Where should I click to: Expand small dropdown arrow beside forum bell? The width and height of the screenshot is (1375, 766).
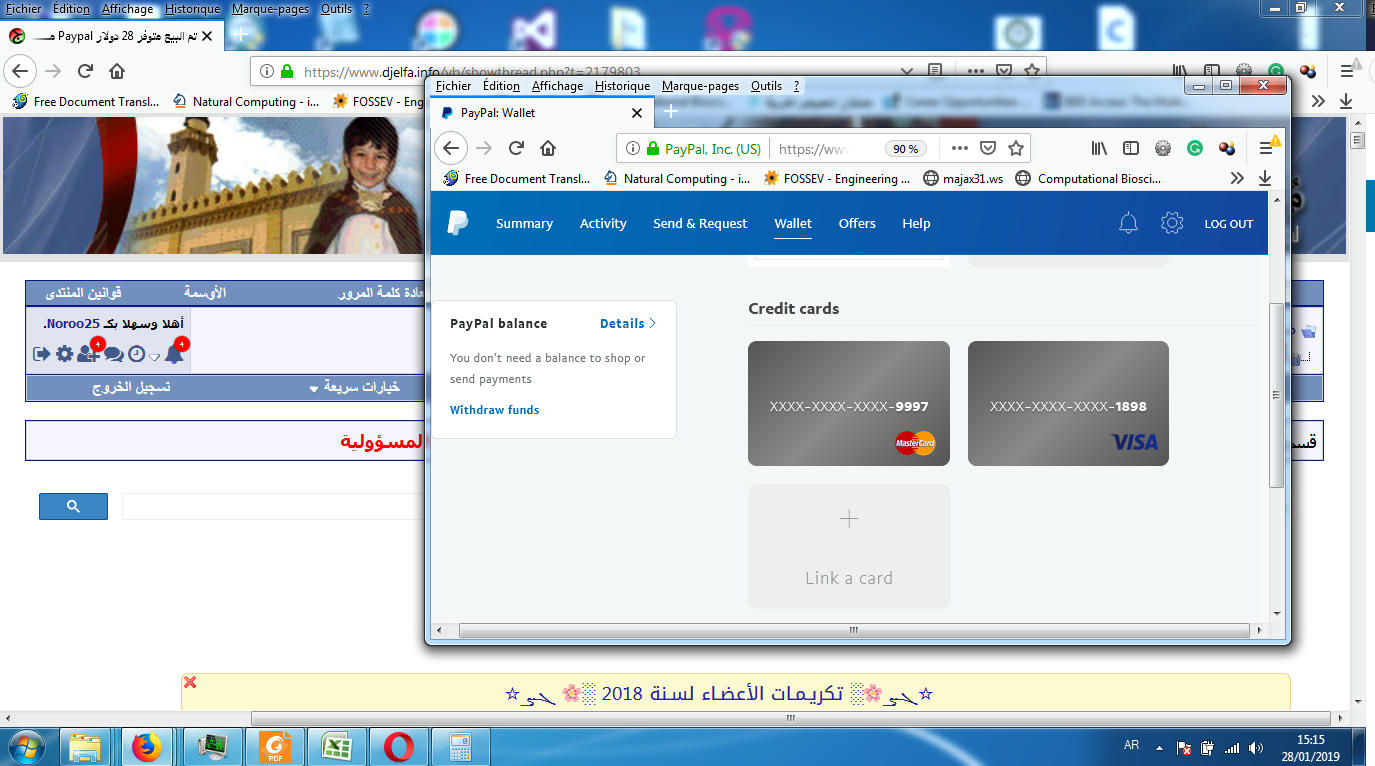pyautogui.click(x=154, y=357)
